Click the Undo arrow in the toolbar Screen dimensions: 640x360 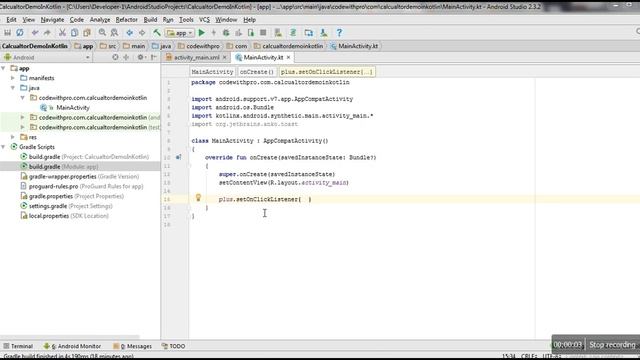click(x=35, y=33)
